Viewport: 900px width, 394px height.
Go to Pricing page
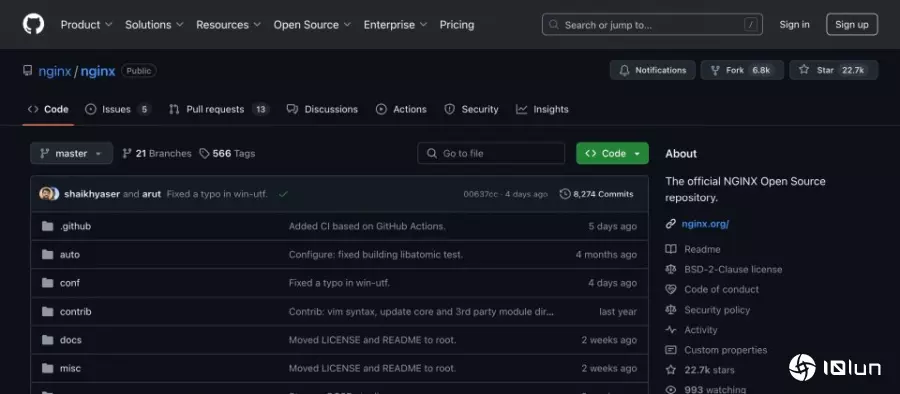click(457, 25)
